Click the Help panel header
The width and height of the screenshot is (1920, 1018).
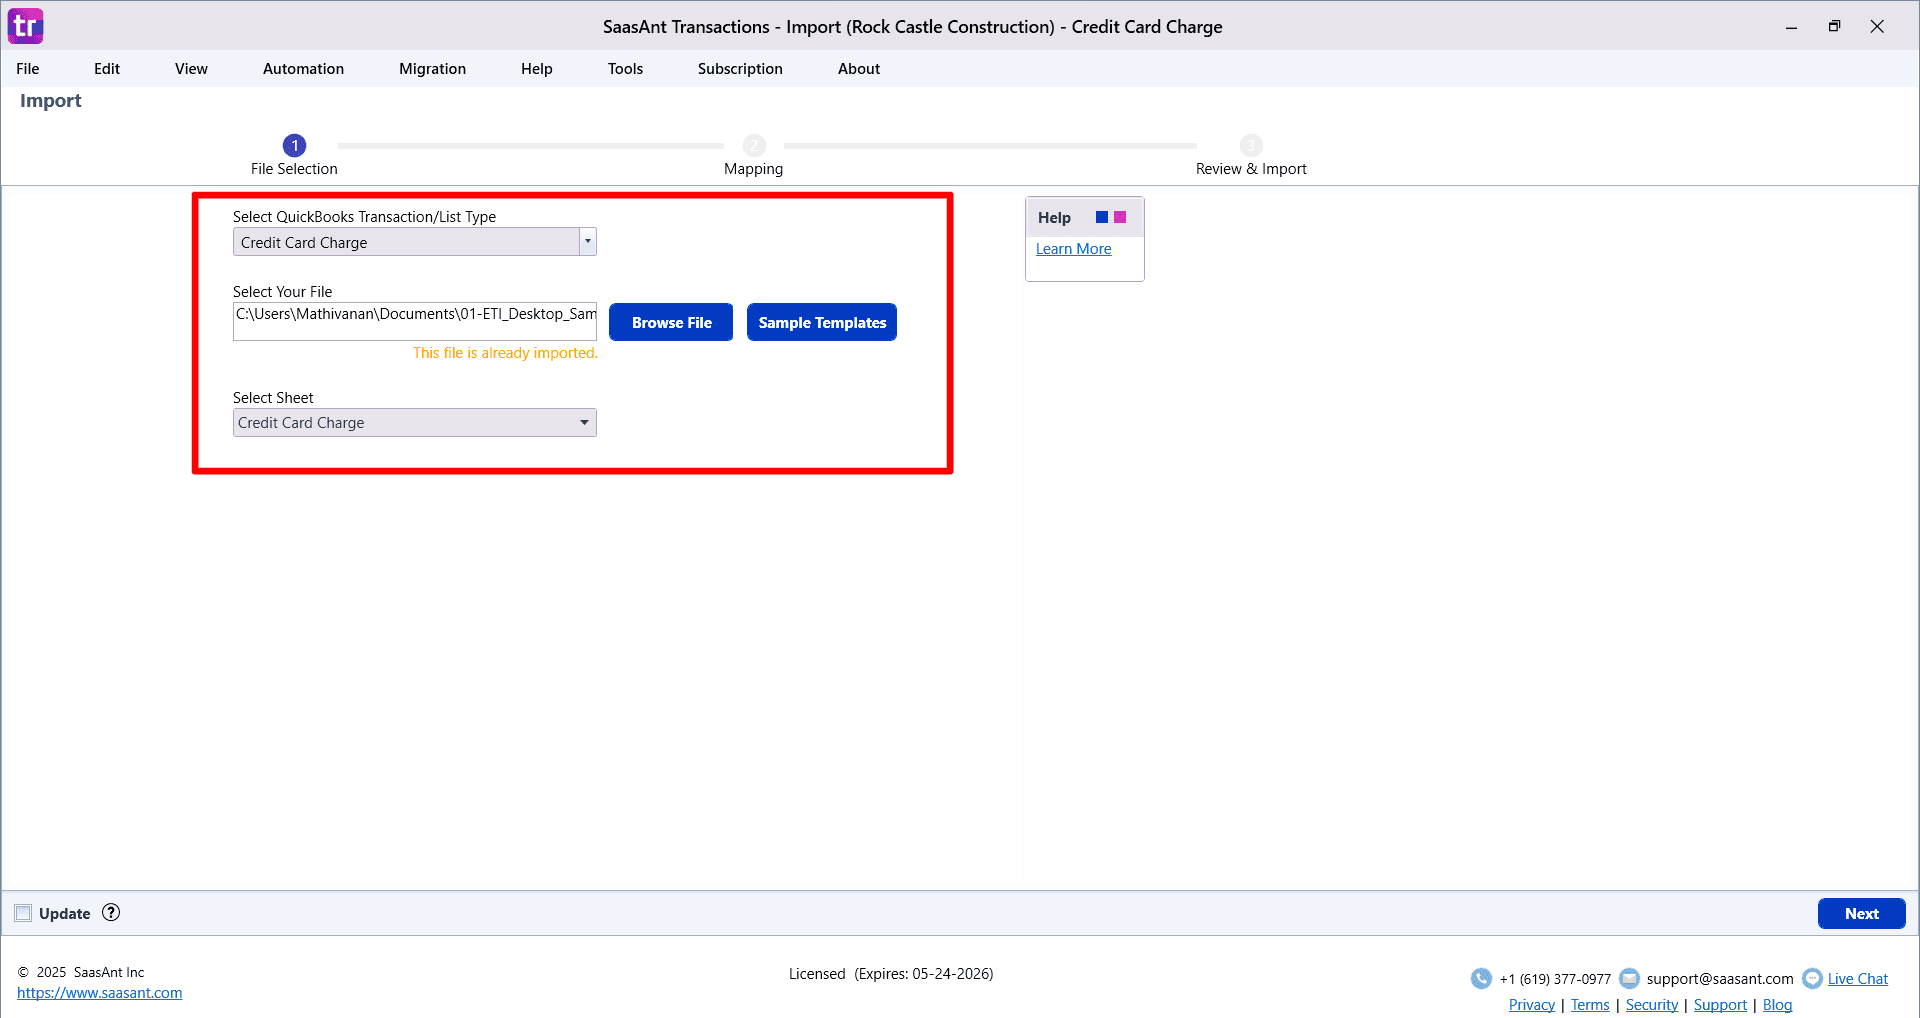tap(1085, 217)
